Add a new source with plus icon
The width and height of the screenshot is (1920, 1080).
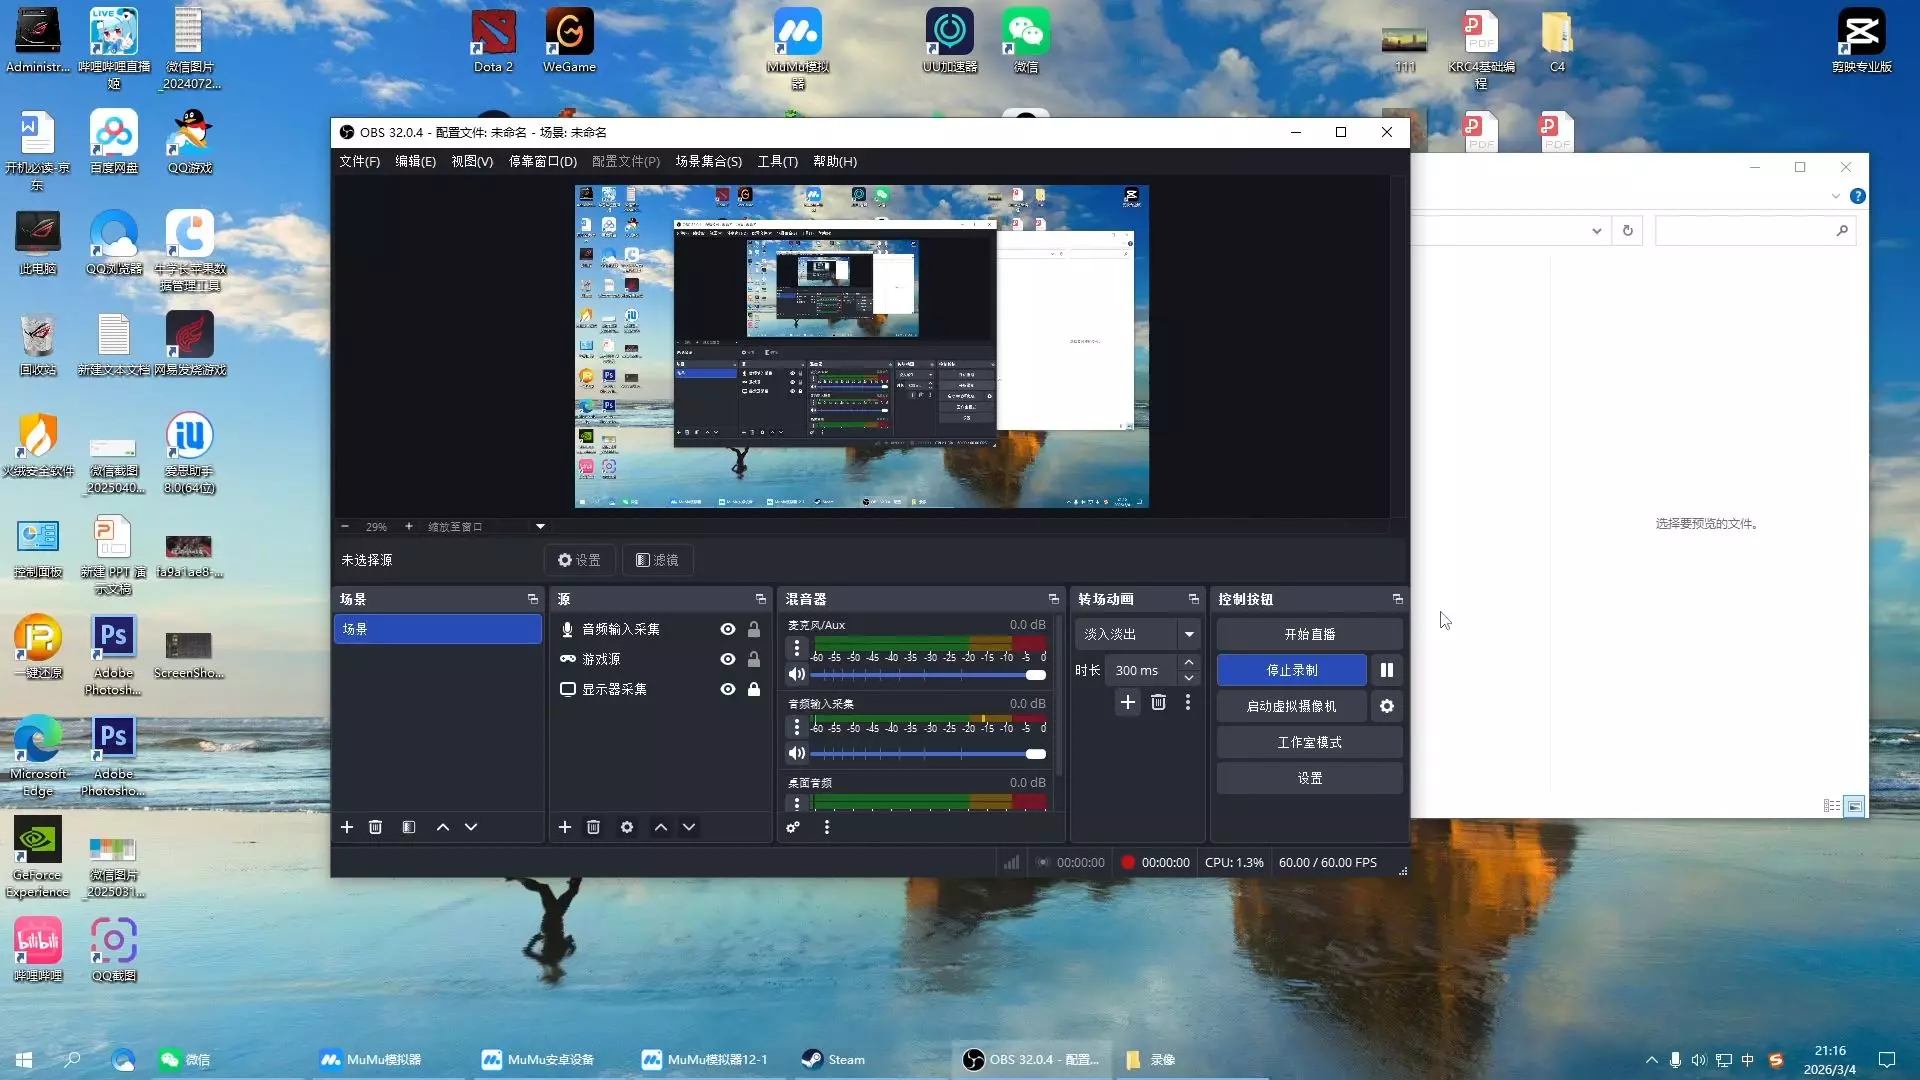tap(565, 827)
